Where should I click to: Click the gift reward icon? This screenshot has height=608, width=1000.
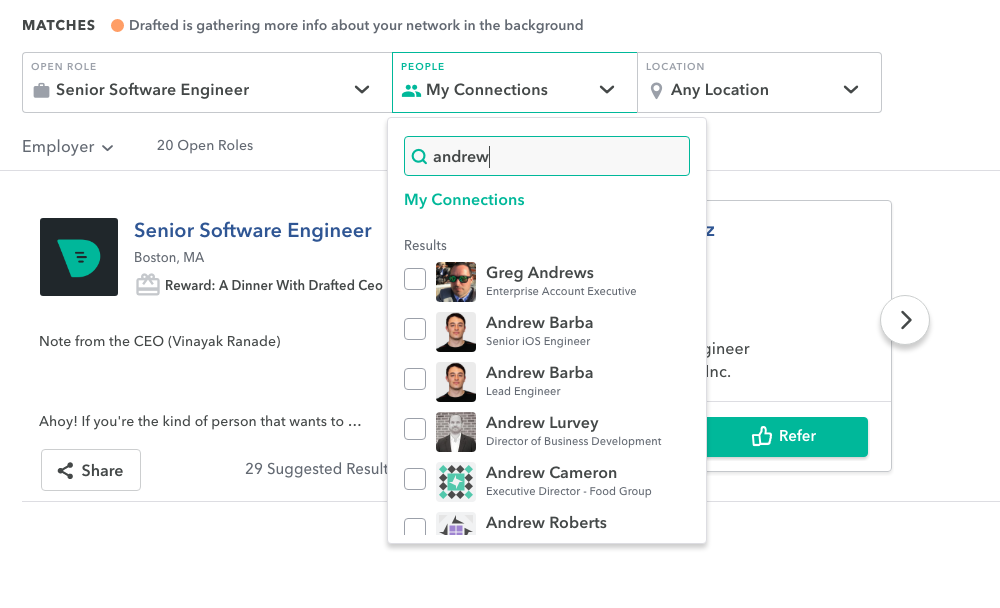[x=148, y=285]
